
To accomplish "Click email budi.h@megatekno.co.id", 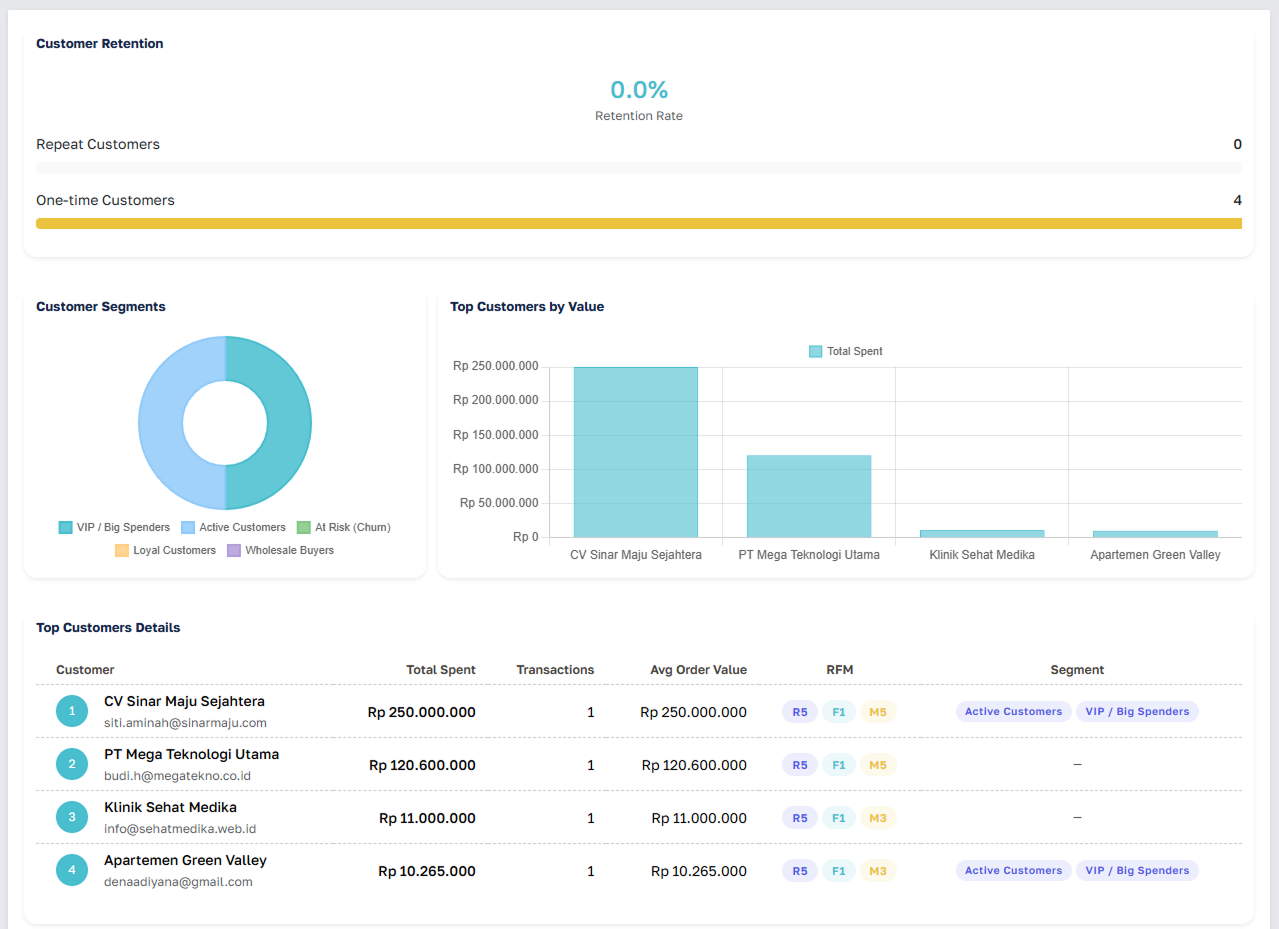I will click(177, 776).
